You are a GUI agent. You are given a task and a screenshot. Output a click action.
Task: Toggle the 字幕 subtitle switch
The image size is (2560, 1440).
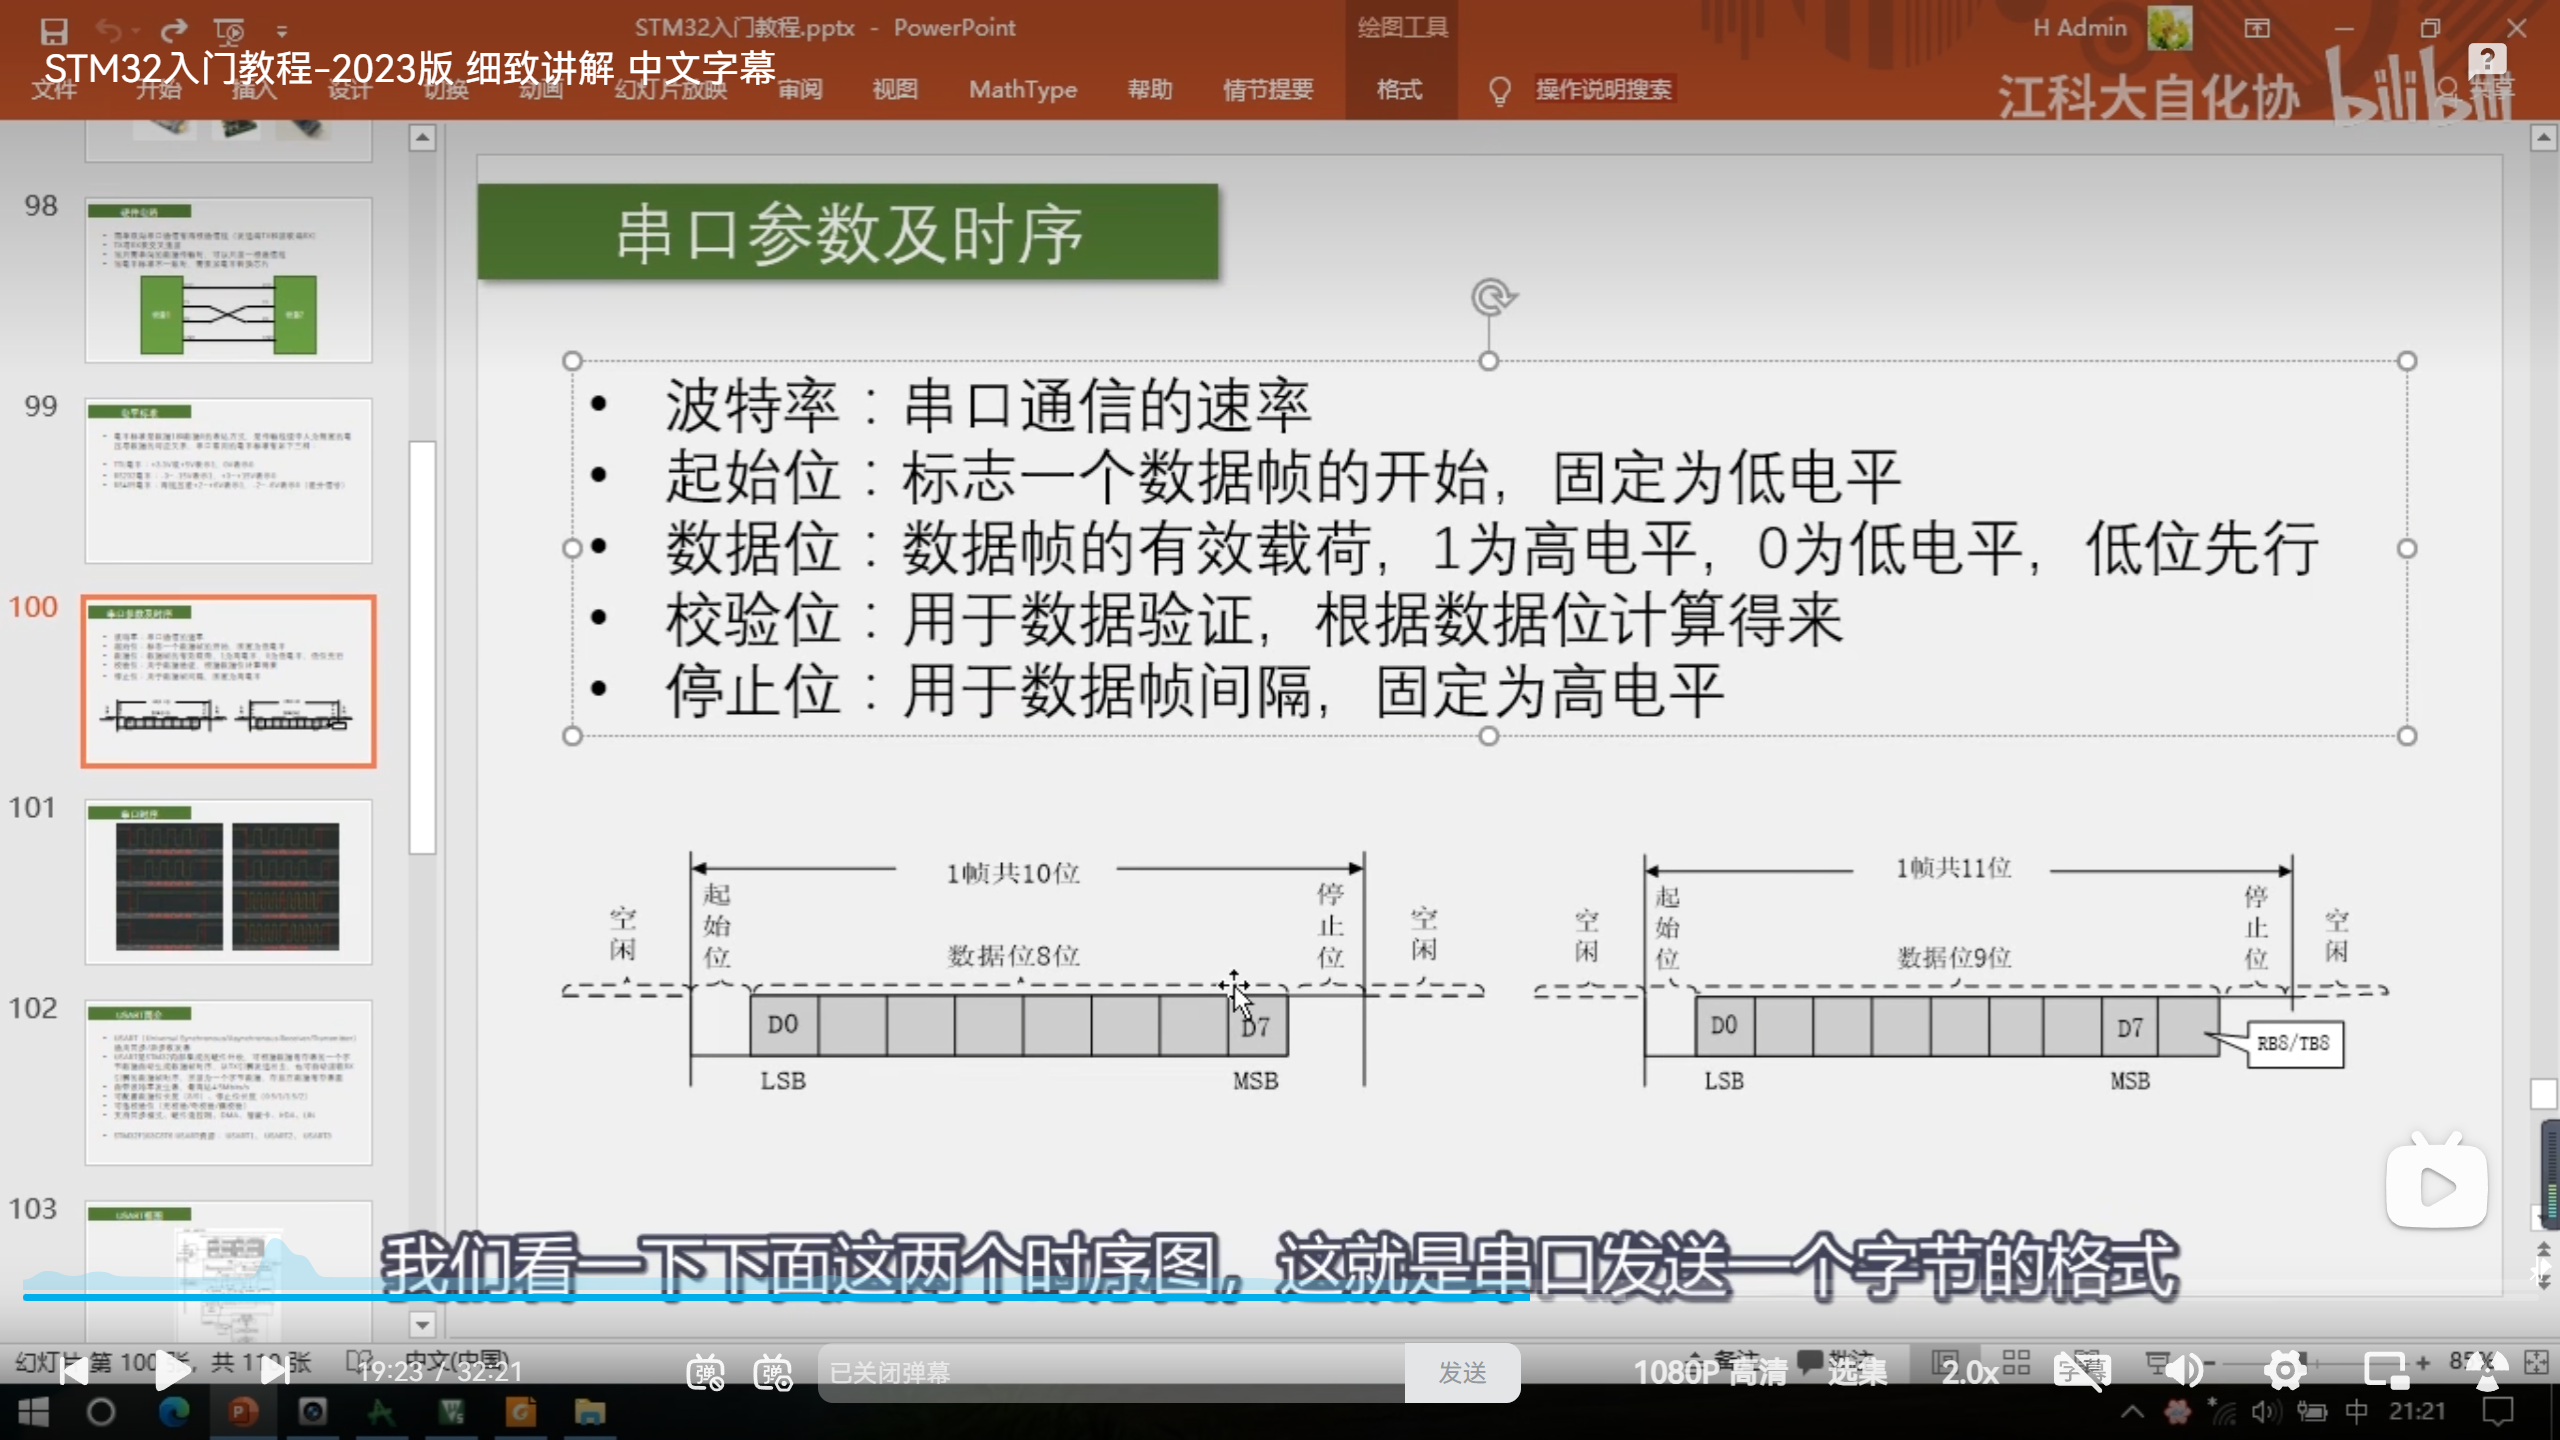2082,1371
